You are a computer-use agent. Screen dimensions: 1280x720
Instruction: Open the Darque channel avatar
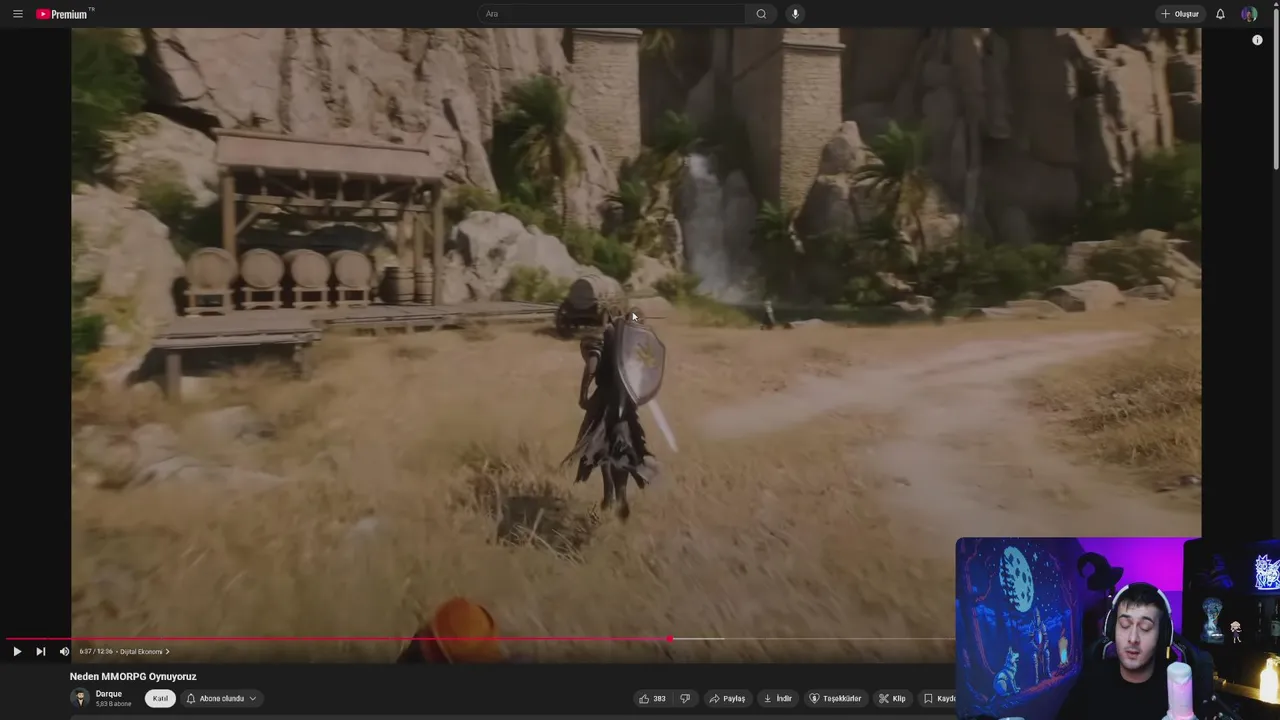(80, 698)
